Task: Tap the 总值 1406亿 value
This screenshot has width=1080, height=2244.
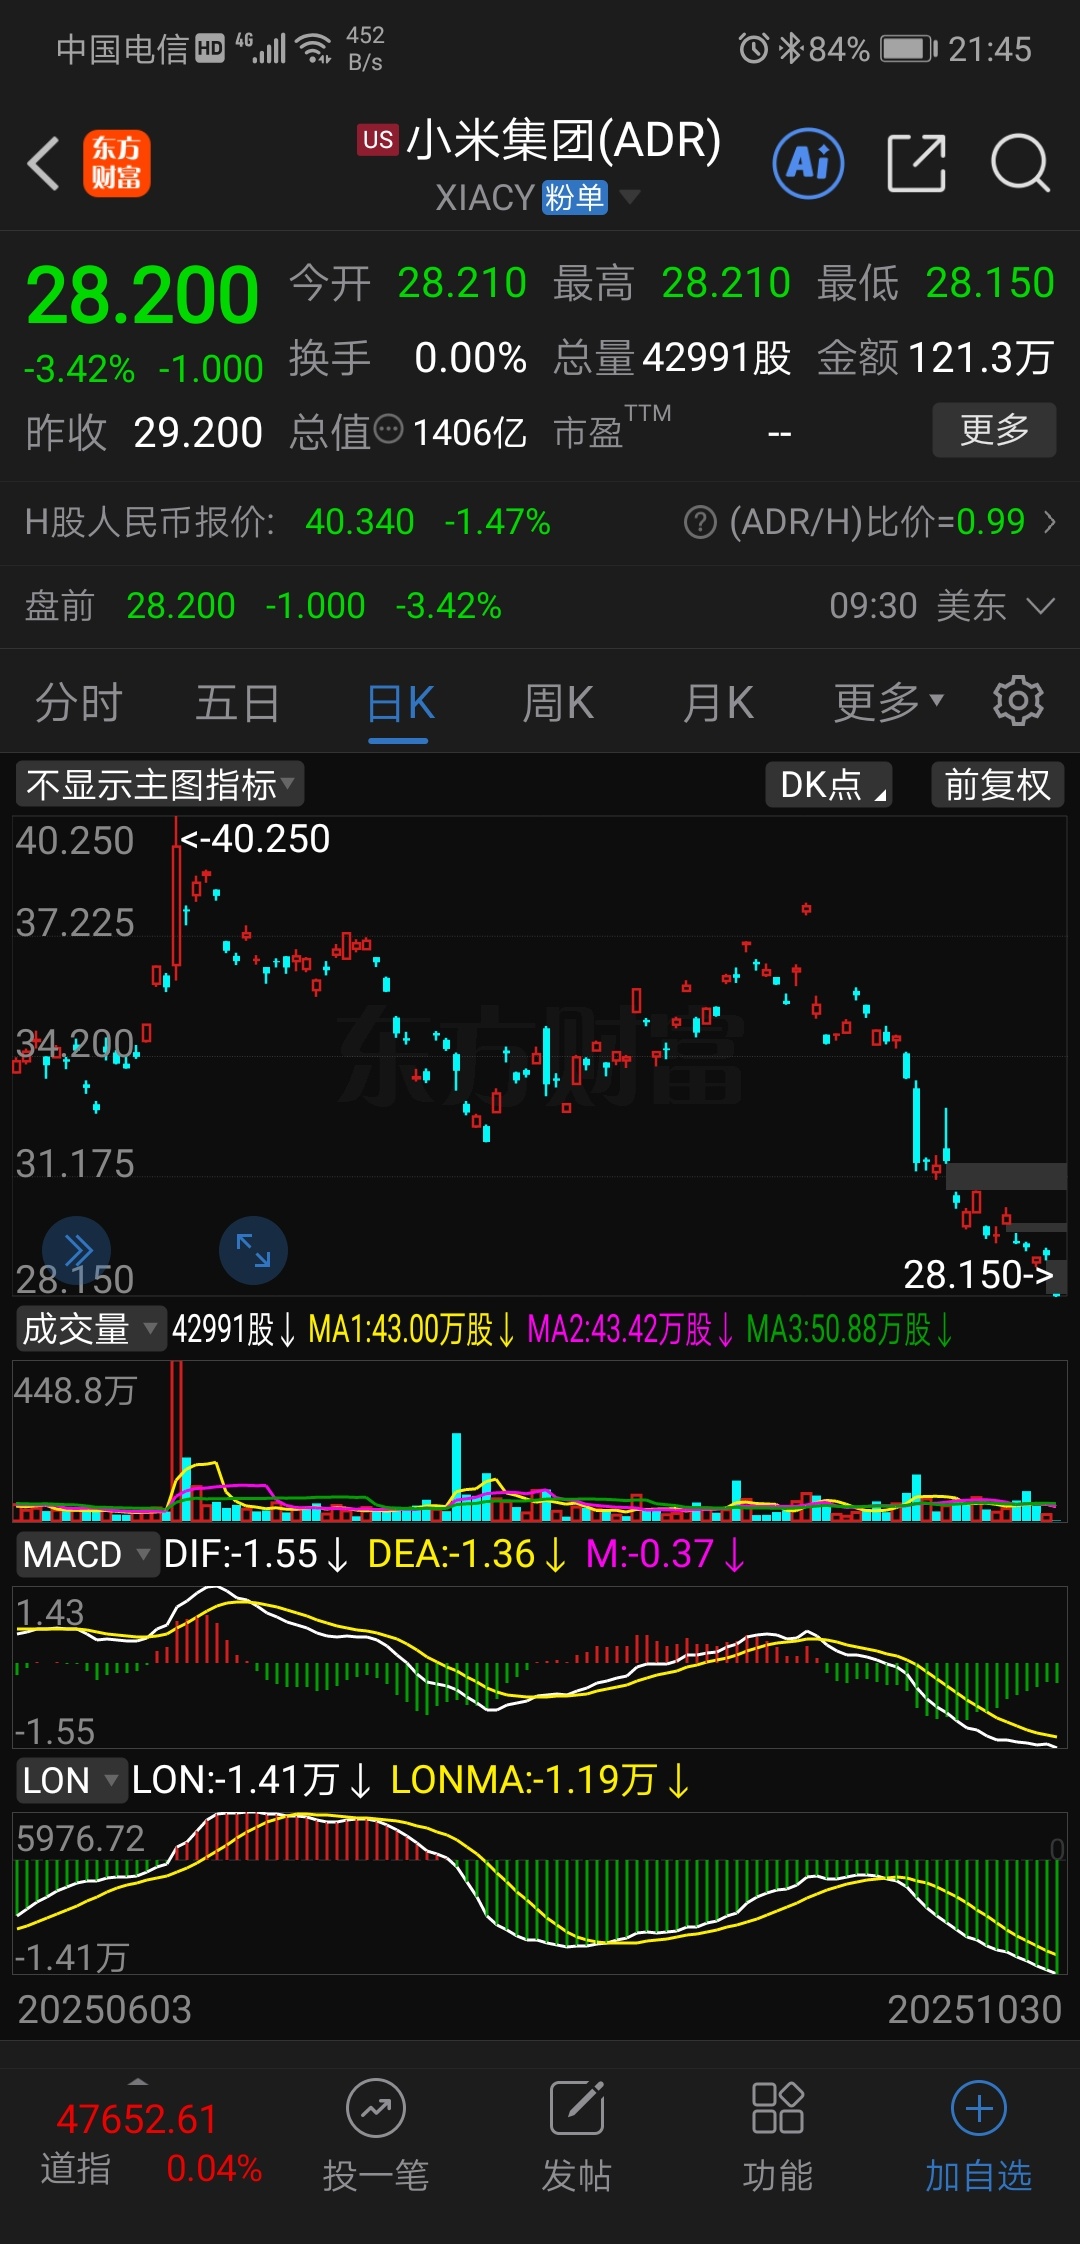Action: (x=469, y=433)
